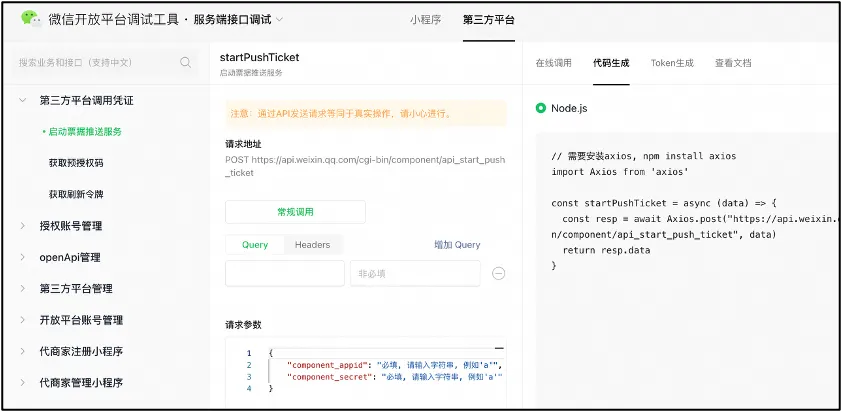Collapse 第三方平台调用凭证 section

23,100
